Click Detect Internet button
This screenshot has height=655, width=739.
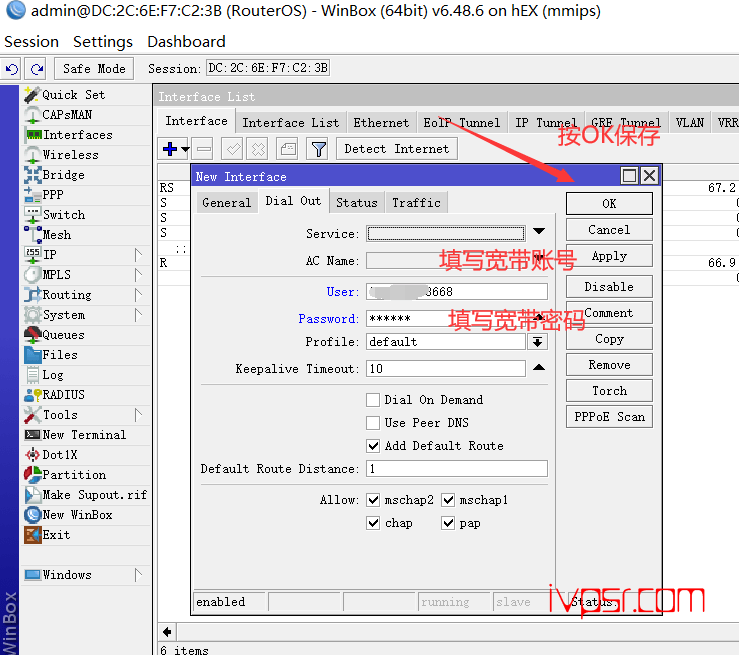point(396,149)
